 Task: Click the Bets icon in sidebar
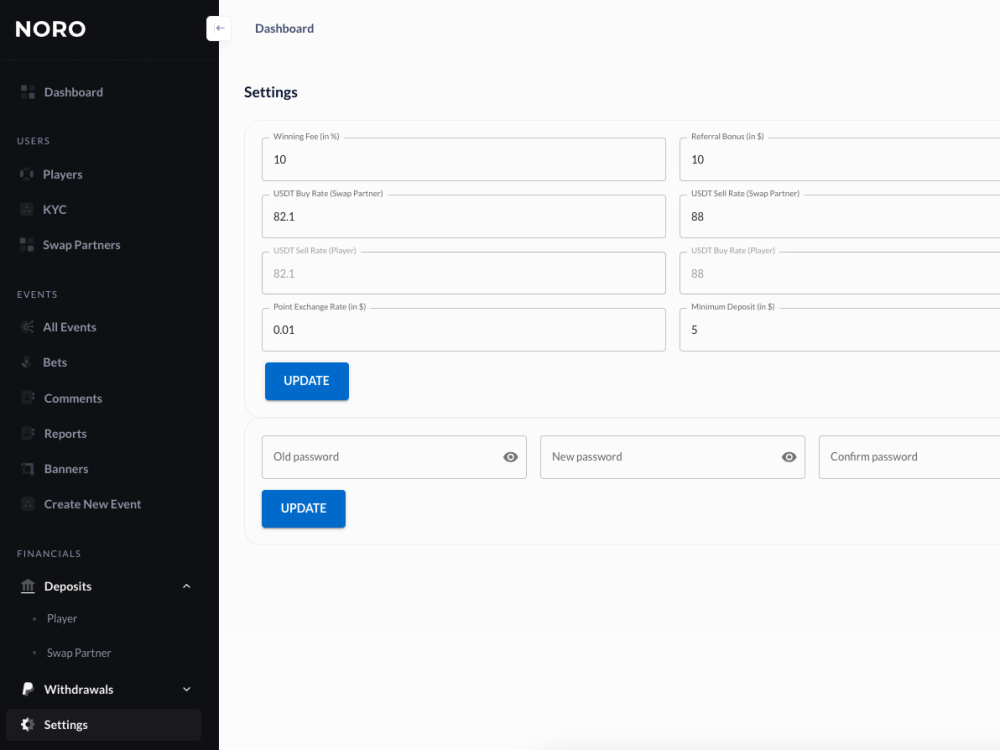(27, 362)
